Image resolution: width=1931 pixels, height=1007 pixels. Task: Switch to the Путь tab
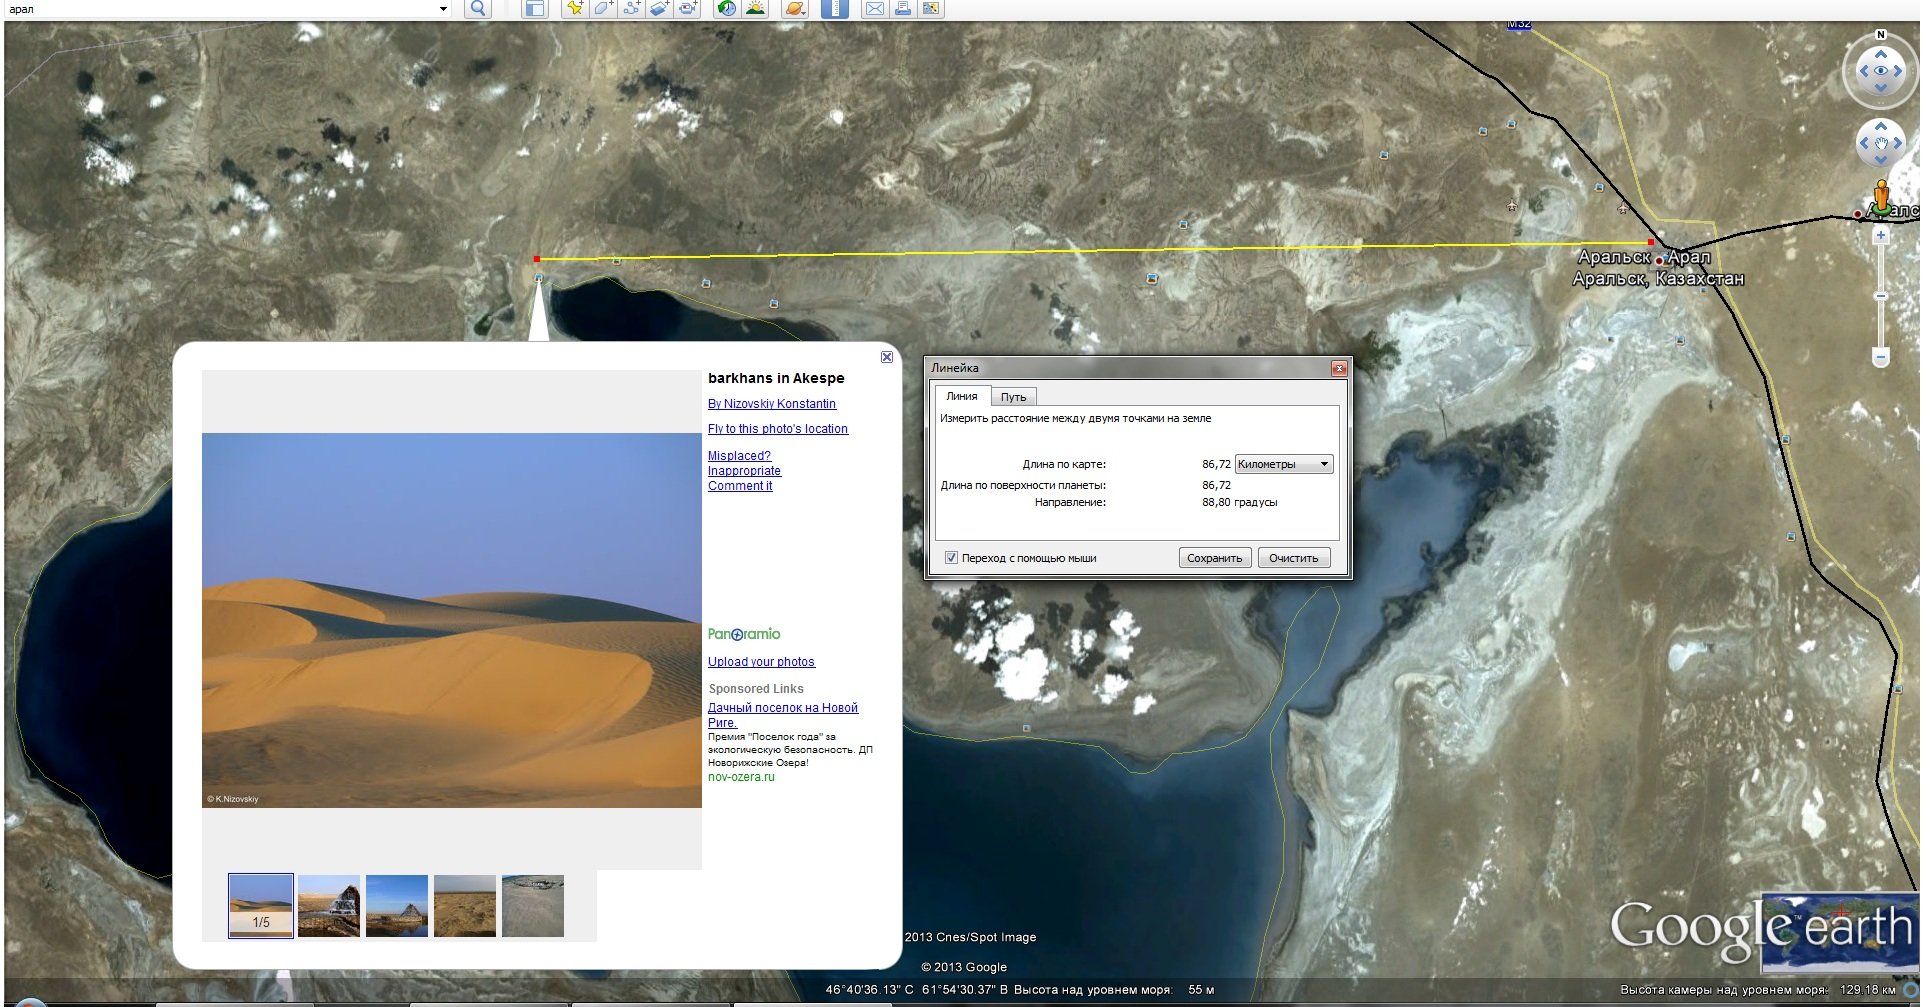tap(1013, 397)
